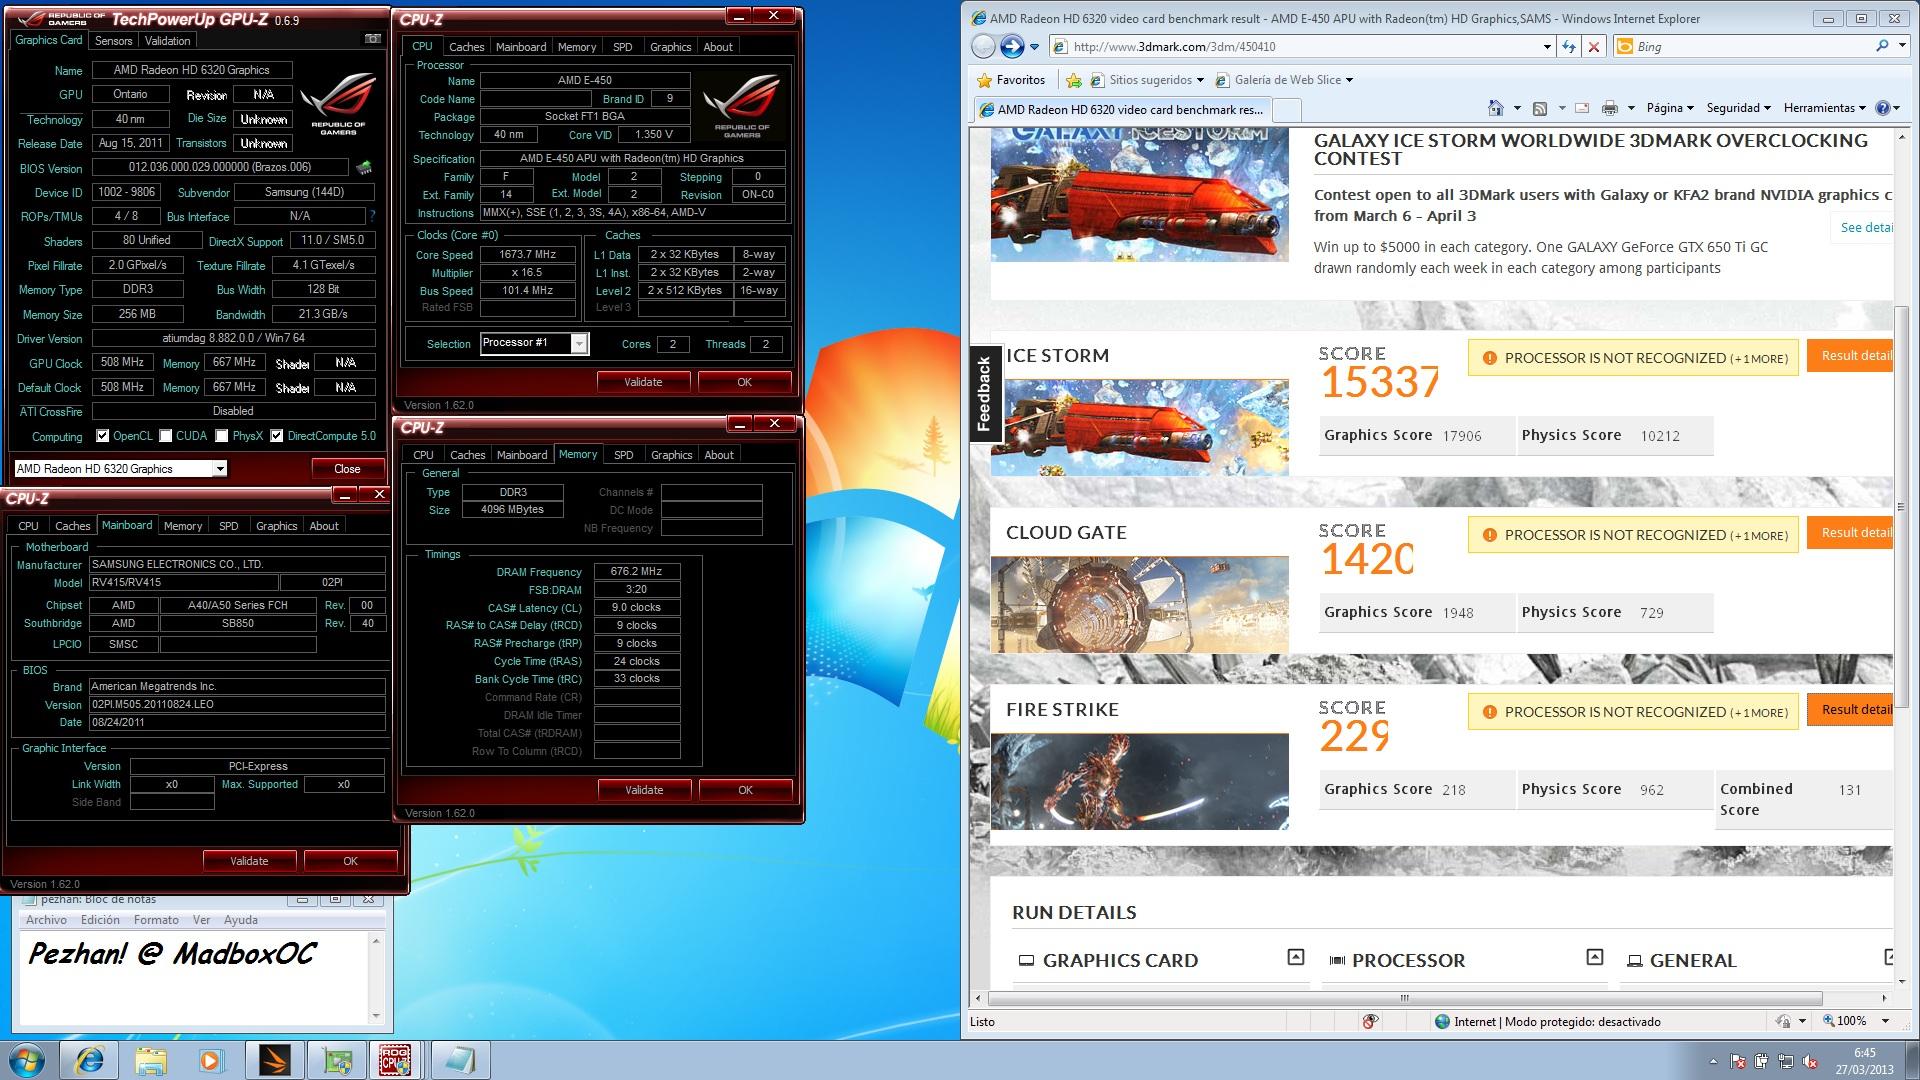Click the Feedback side tab on 3DMark page
The width and height of the screenshot is (1920, 1080).
pyautogui.click(x=984, y=393)
